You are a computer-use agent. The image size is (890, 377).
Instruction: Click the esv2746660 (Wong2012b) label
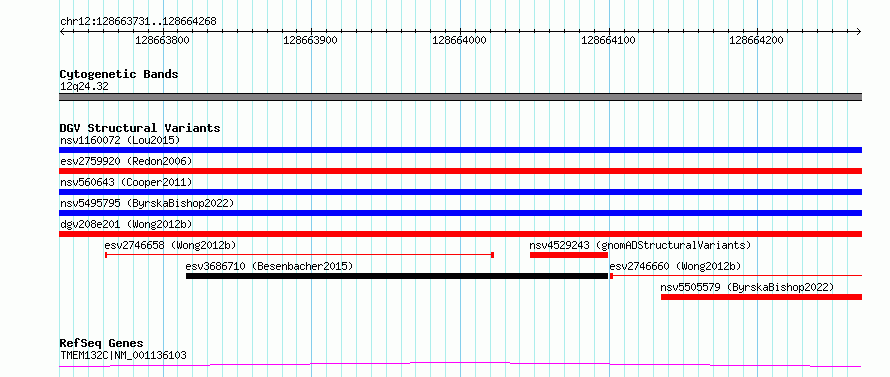click(675, 266)
